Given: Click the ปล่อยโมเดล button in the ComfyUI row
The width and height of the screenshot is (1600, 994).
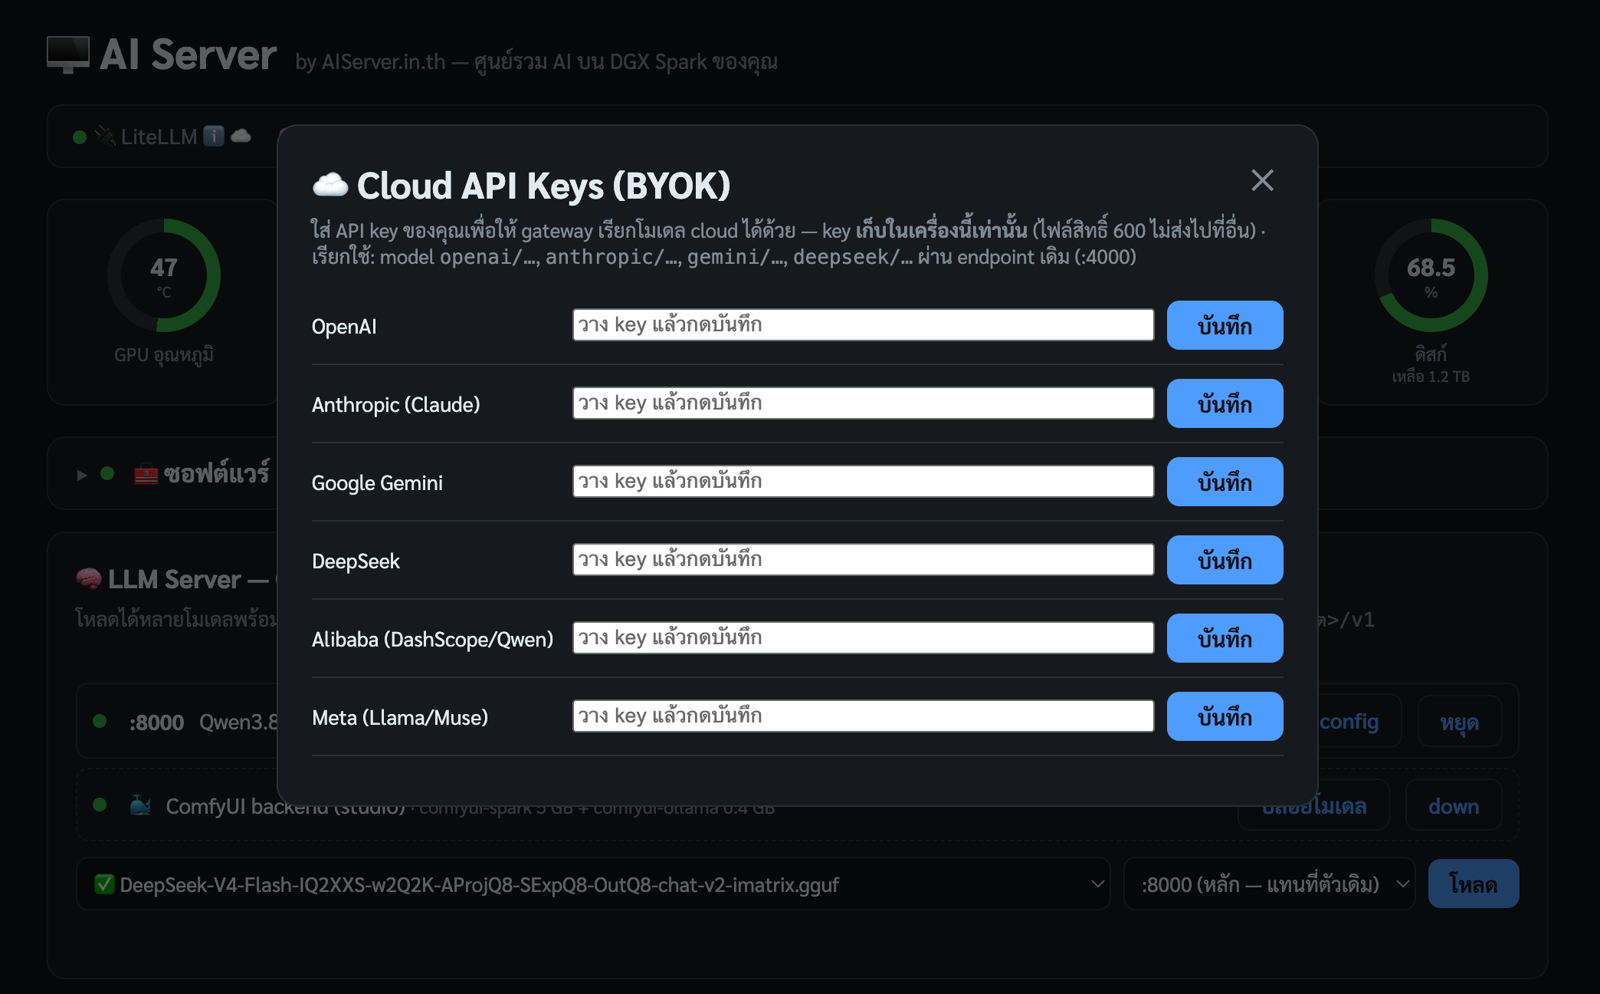Looking at the screenshot, I should tap(1314, 806).
